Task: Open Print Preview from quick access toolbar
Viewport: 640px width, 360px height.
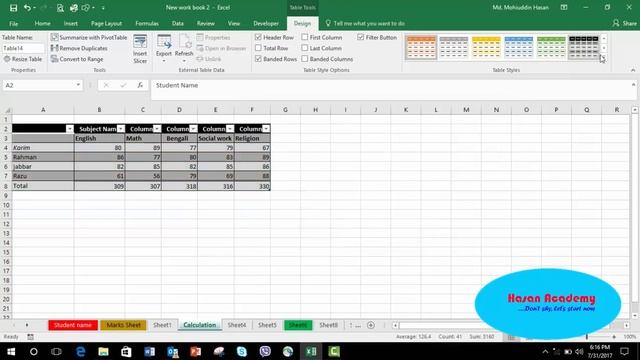Action: [60, 8]
